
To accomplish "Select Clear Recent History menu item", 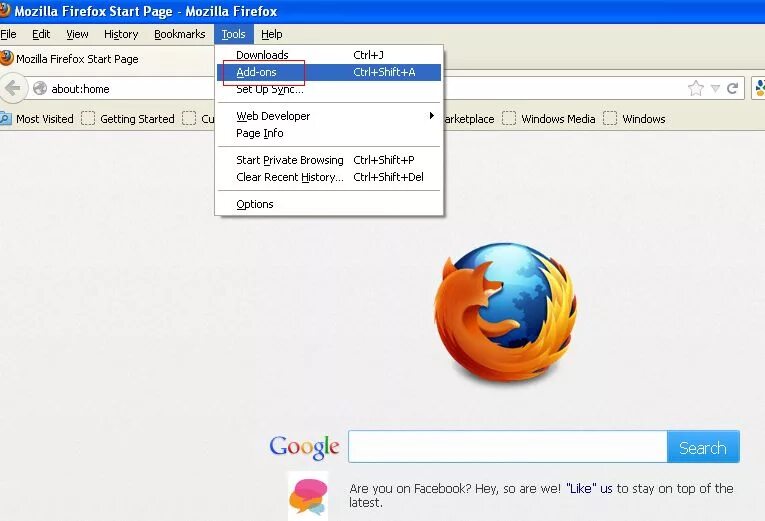I will 329,177.
